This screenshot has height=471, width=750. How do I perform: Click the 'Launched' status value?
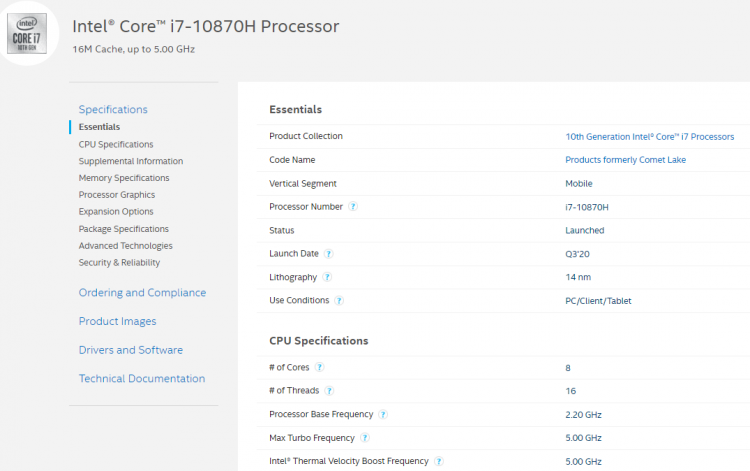(x=585, y=230)
